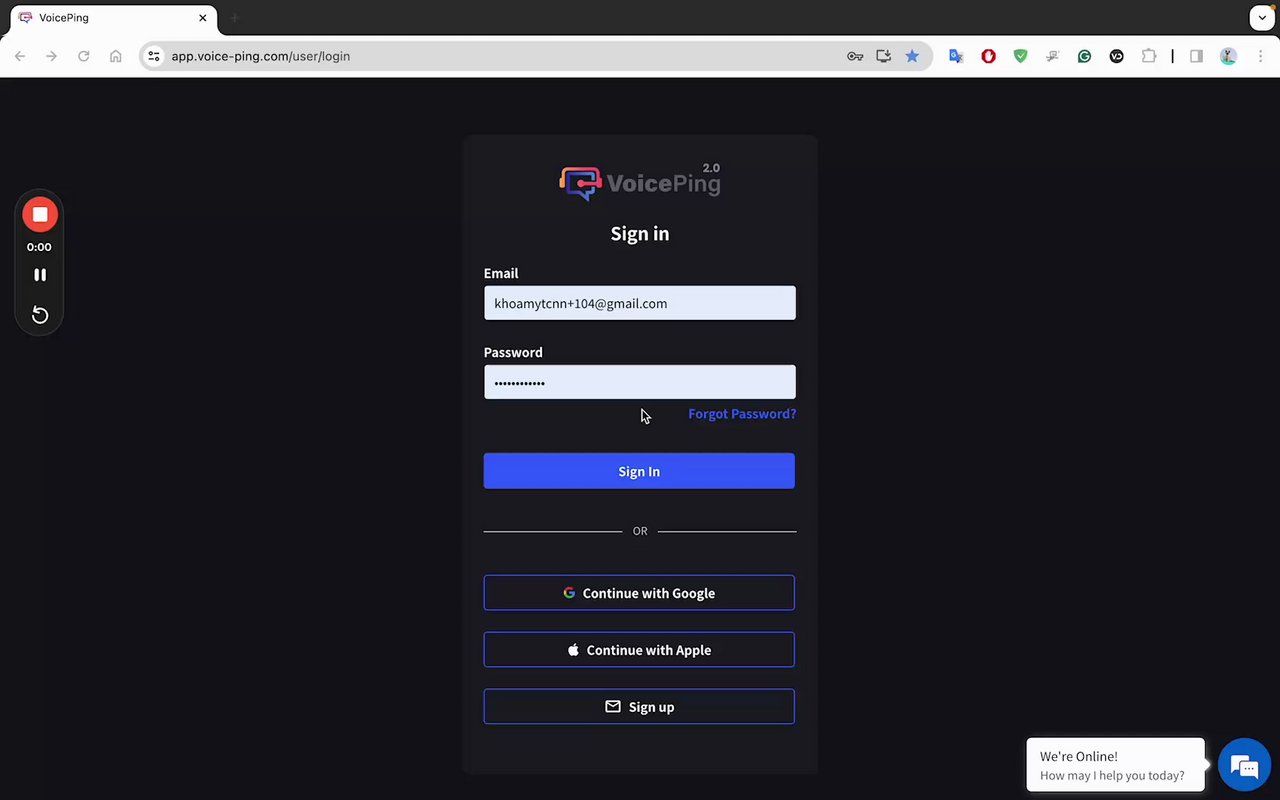1280x800 pixels.
Task: Open the browser extensions puzzle icon
Action: (1148, 56)
